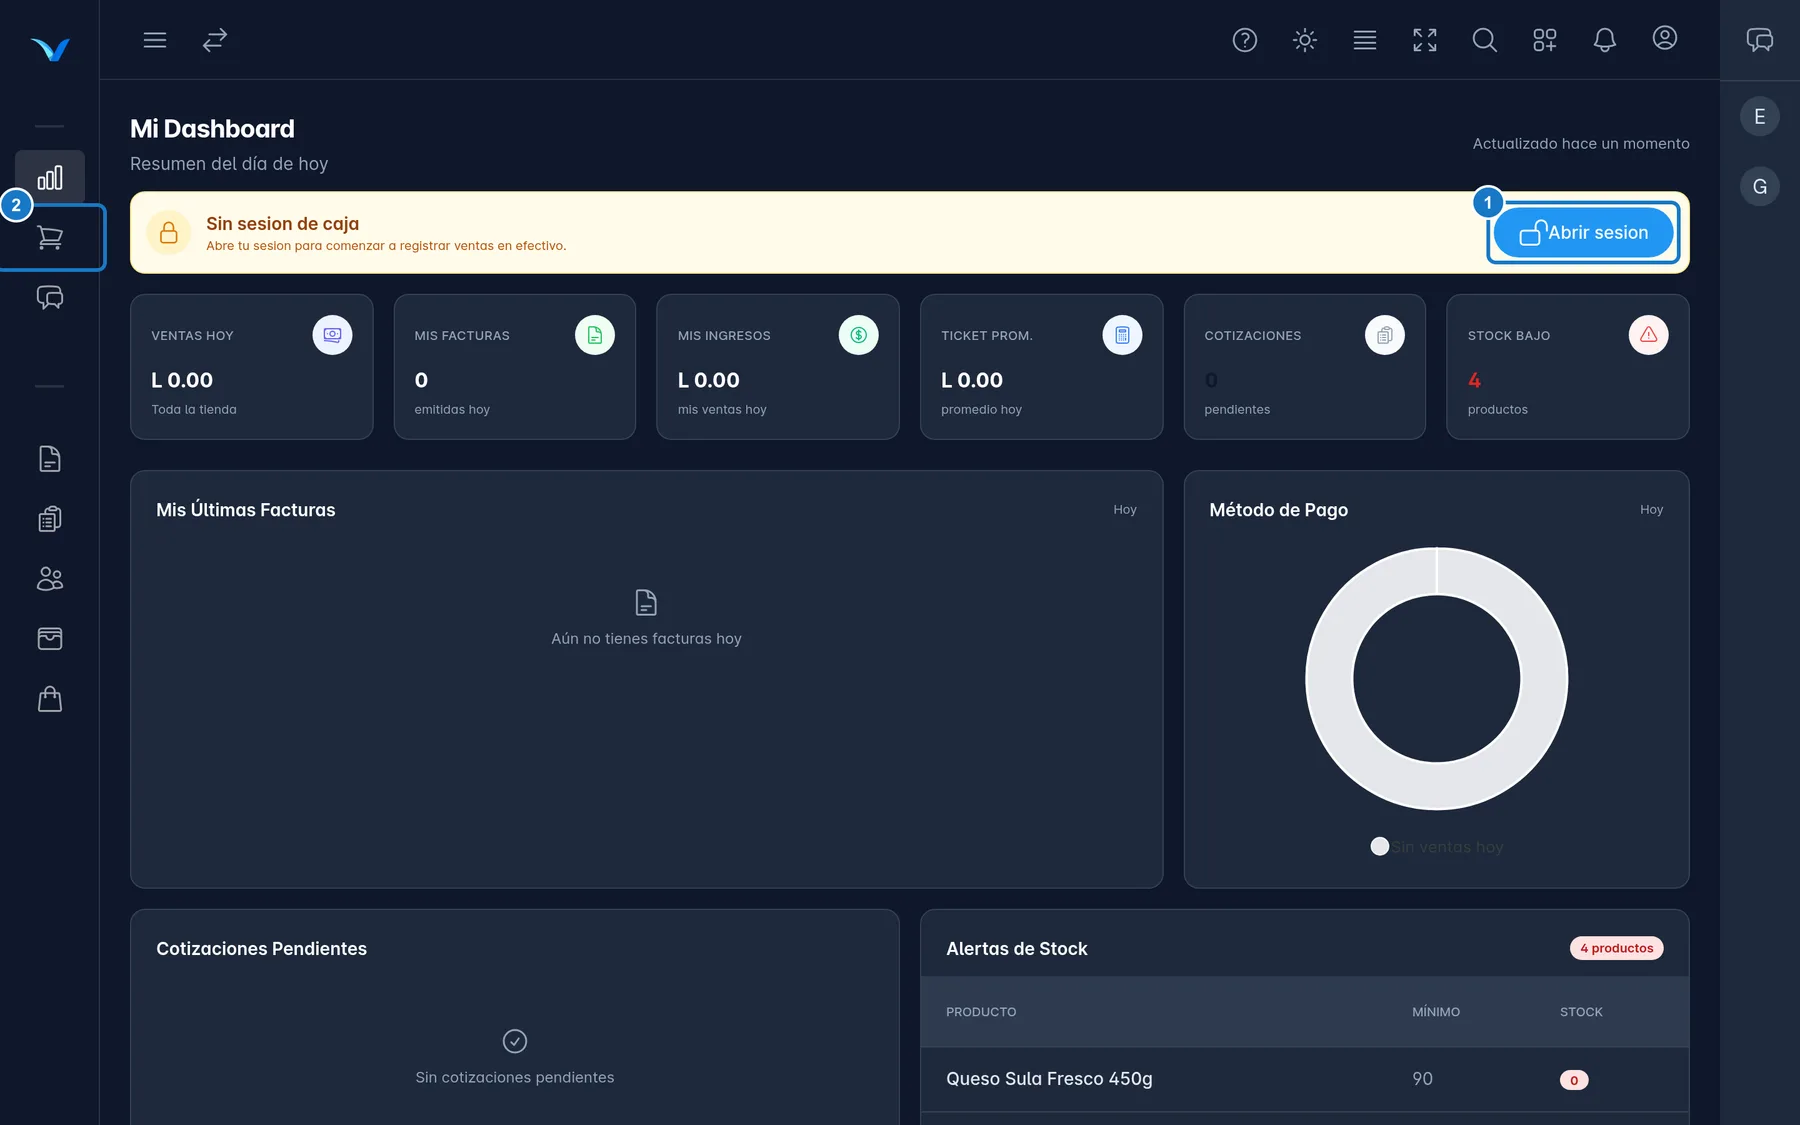The width and height of the screenshot is (1800, 1125).
Task: Open the search magnifier icon
Action: (x=1485, y=40)
